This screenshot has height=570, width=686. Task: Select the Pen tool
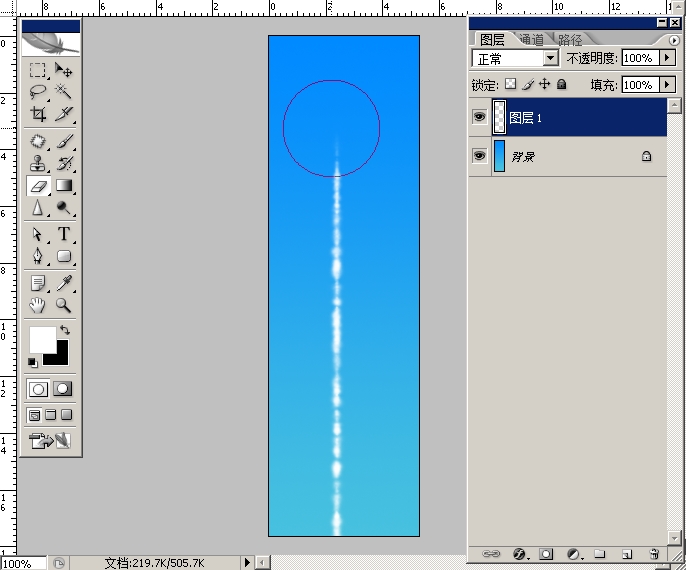(x=38, y=256)
